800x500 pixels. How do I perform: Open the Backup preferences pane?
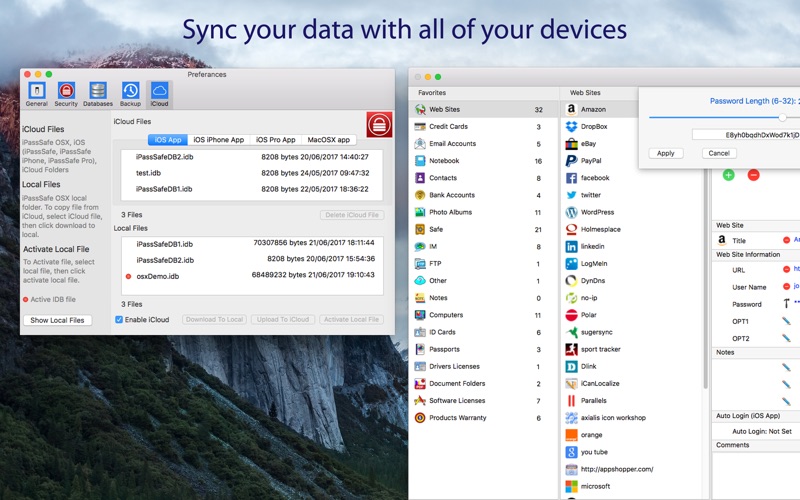[x=130, y=94]
